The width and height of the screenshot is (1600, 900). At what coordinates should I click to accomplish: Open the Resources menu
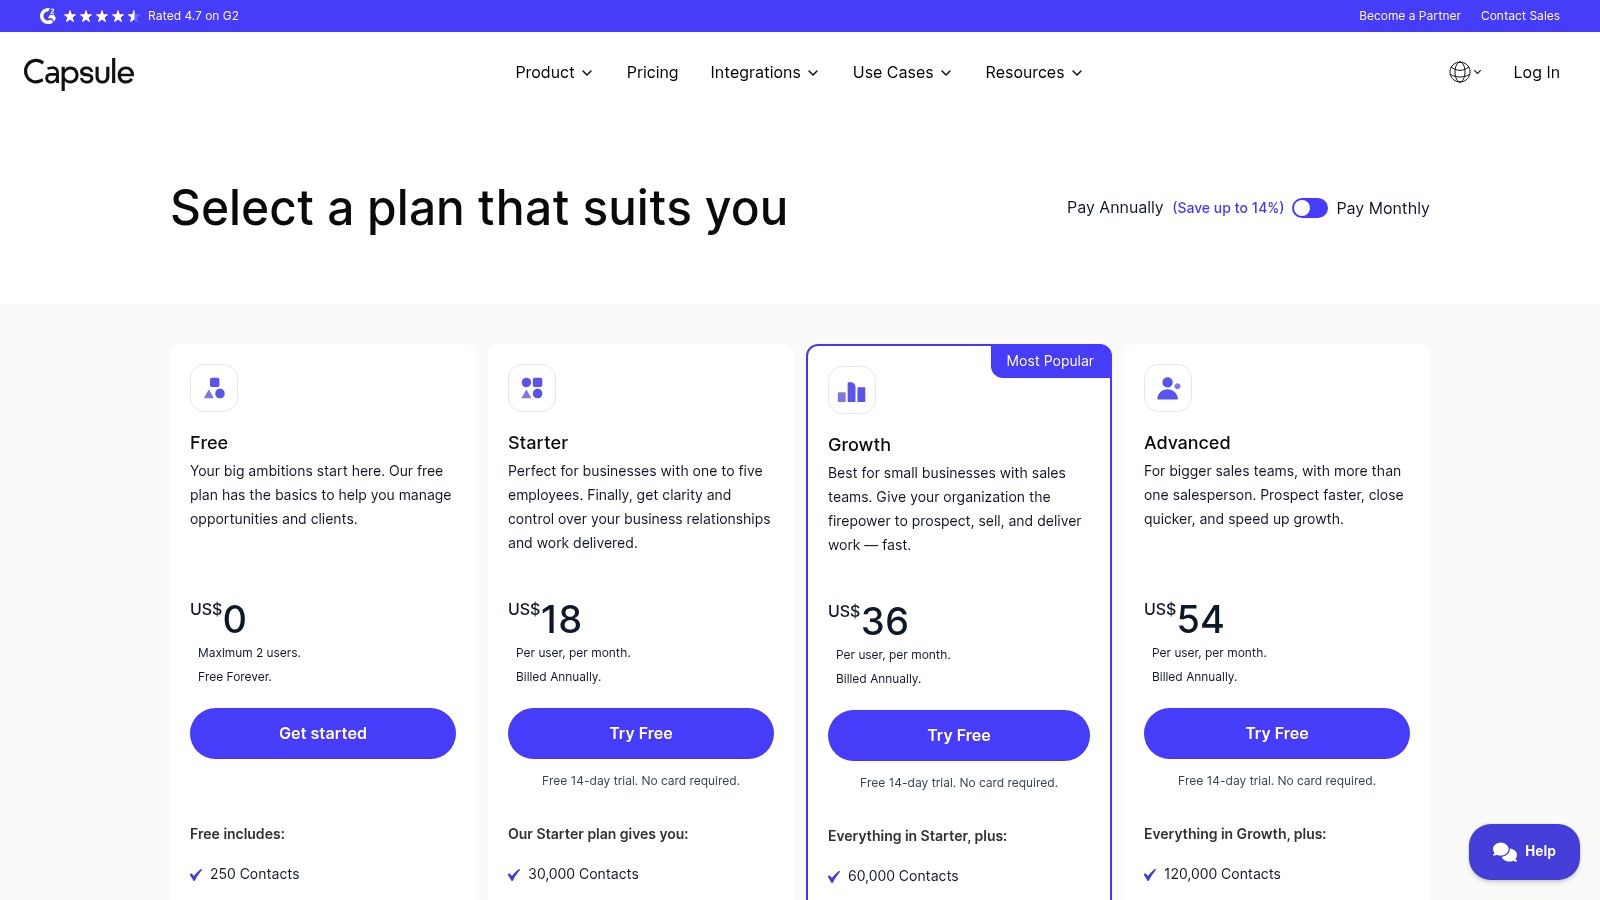click(1034, 72)
